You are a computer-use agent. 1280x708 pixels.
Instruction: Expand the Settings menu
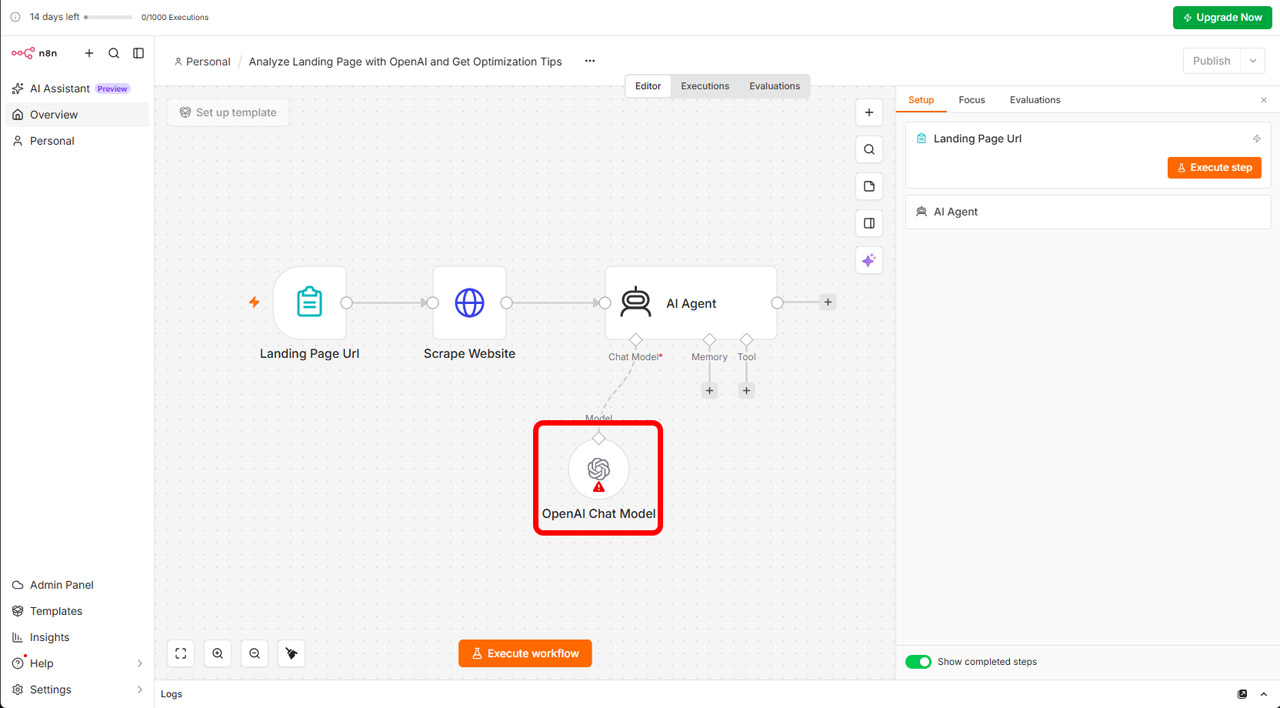pyautogui.click(x=77, y=689)
